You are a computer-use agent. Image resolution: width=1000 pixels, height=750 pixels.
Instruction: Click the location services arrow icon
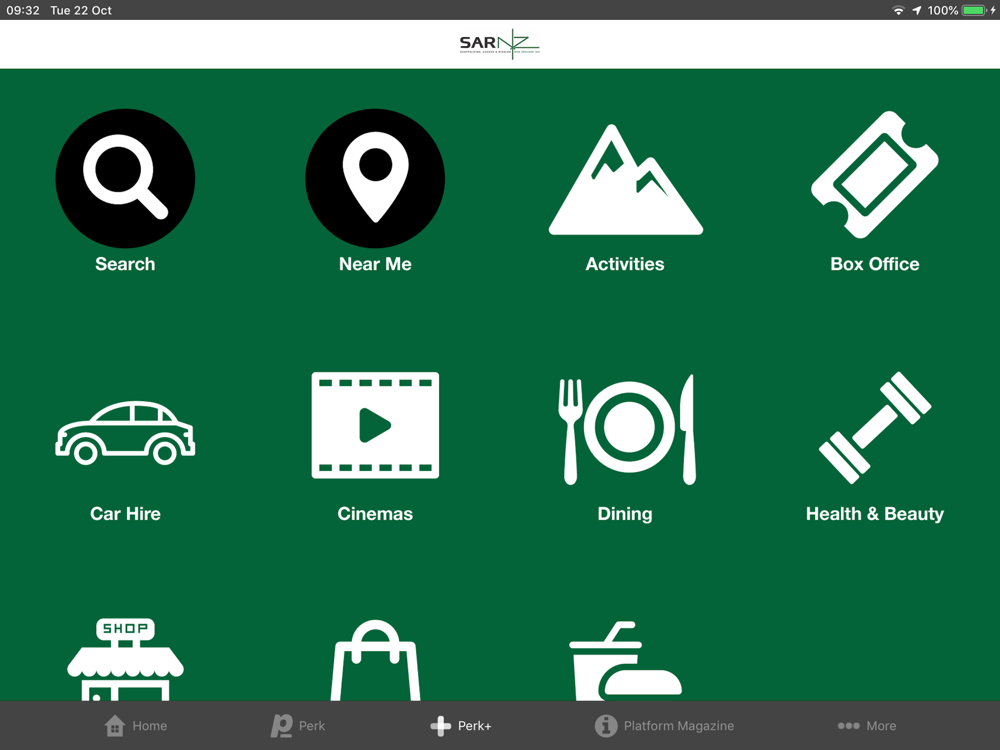click(x=916, y=10)
